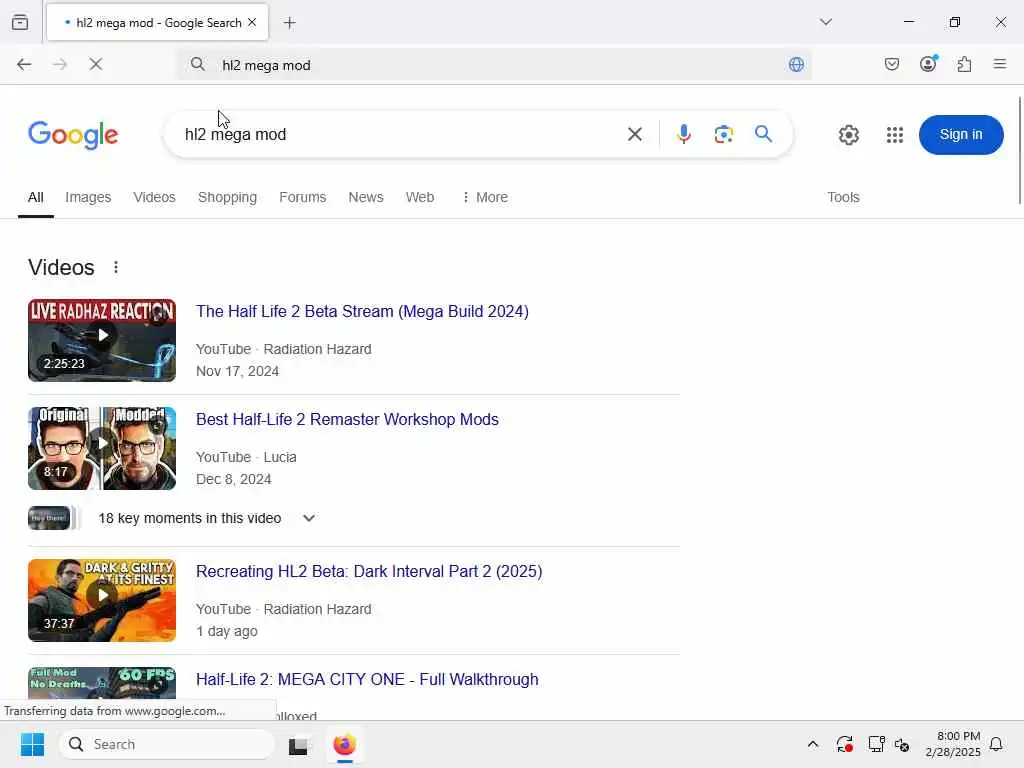Click the Firefox taskbar icon
The width and height of the screenshot is (1024, 768).
[344, 744]
